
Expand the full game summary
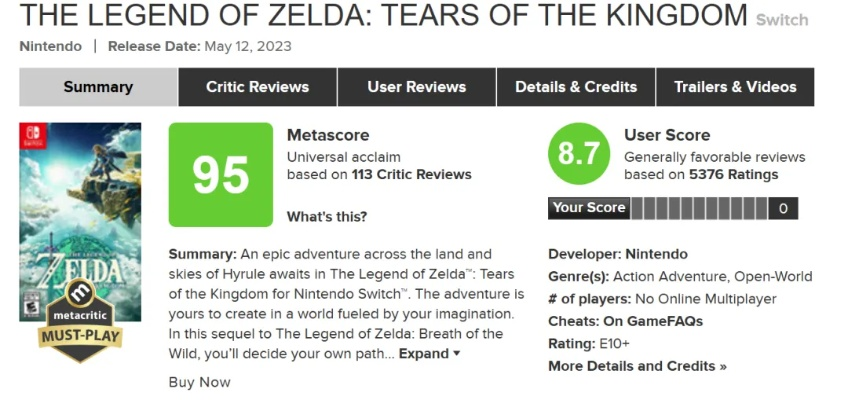pyautogui.click(x=429, y=353)
